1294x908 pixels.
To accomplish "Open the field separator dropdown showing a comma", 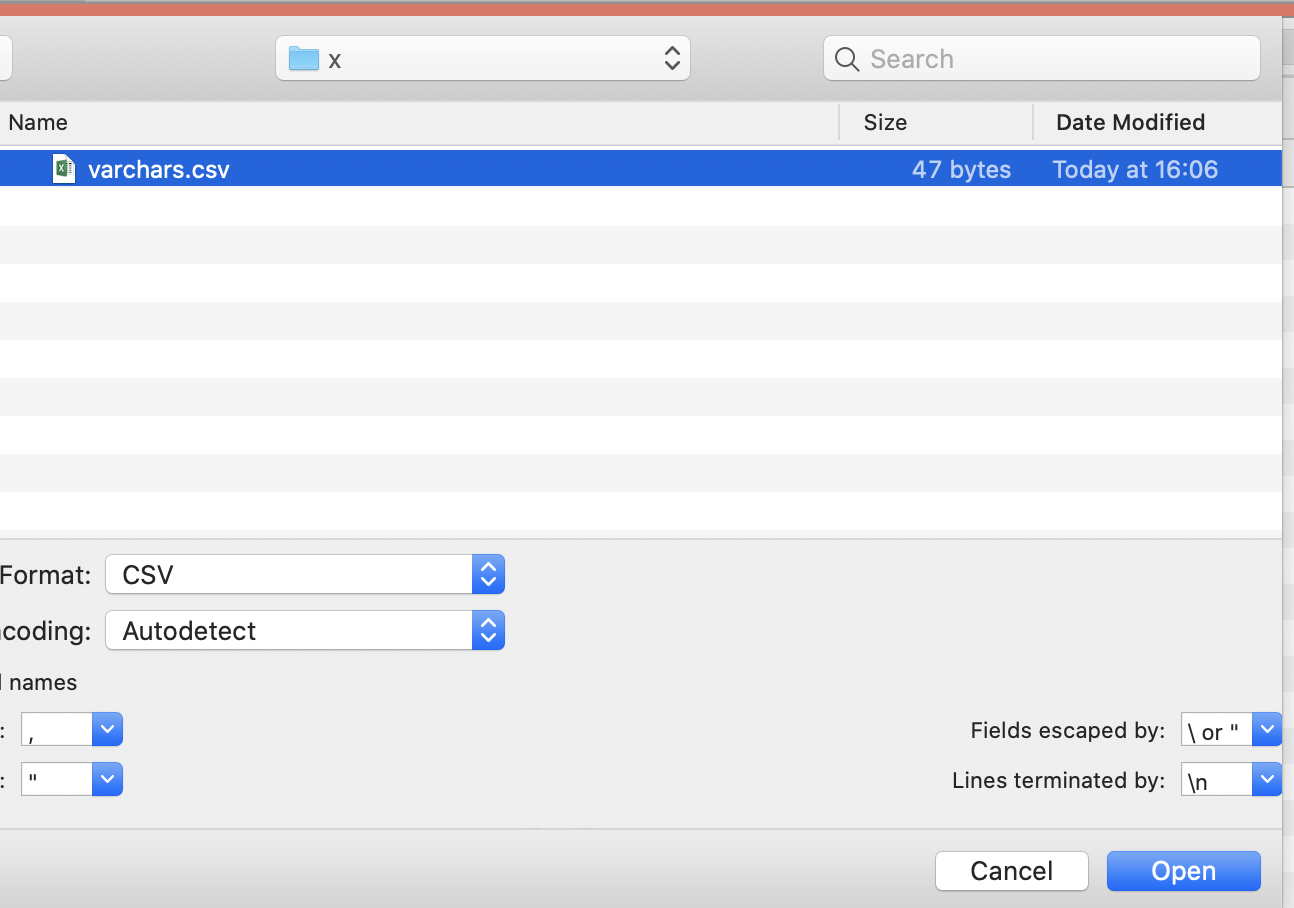I will (107, 729).
